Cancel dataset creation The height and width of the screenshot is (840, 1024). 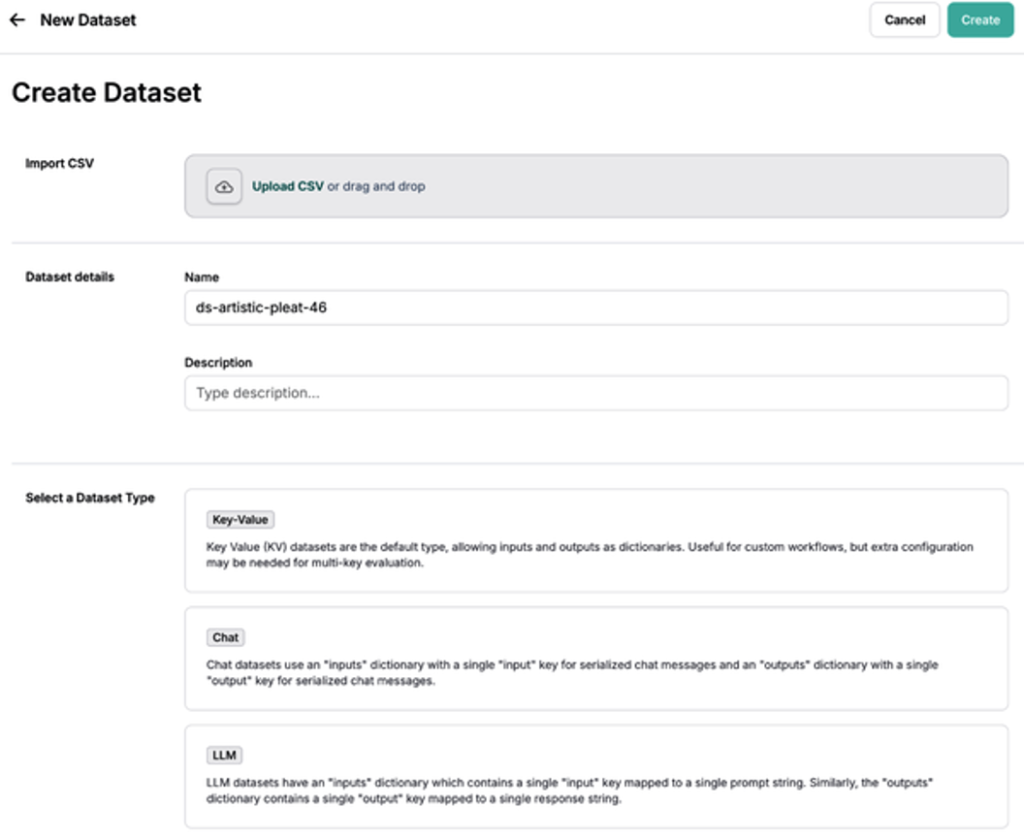point(904,19)
